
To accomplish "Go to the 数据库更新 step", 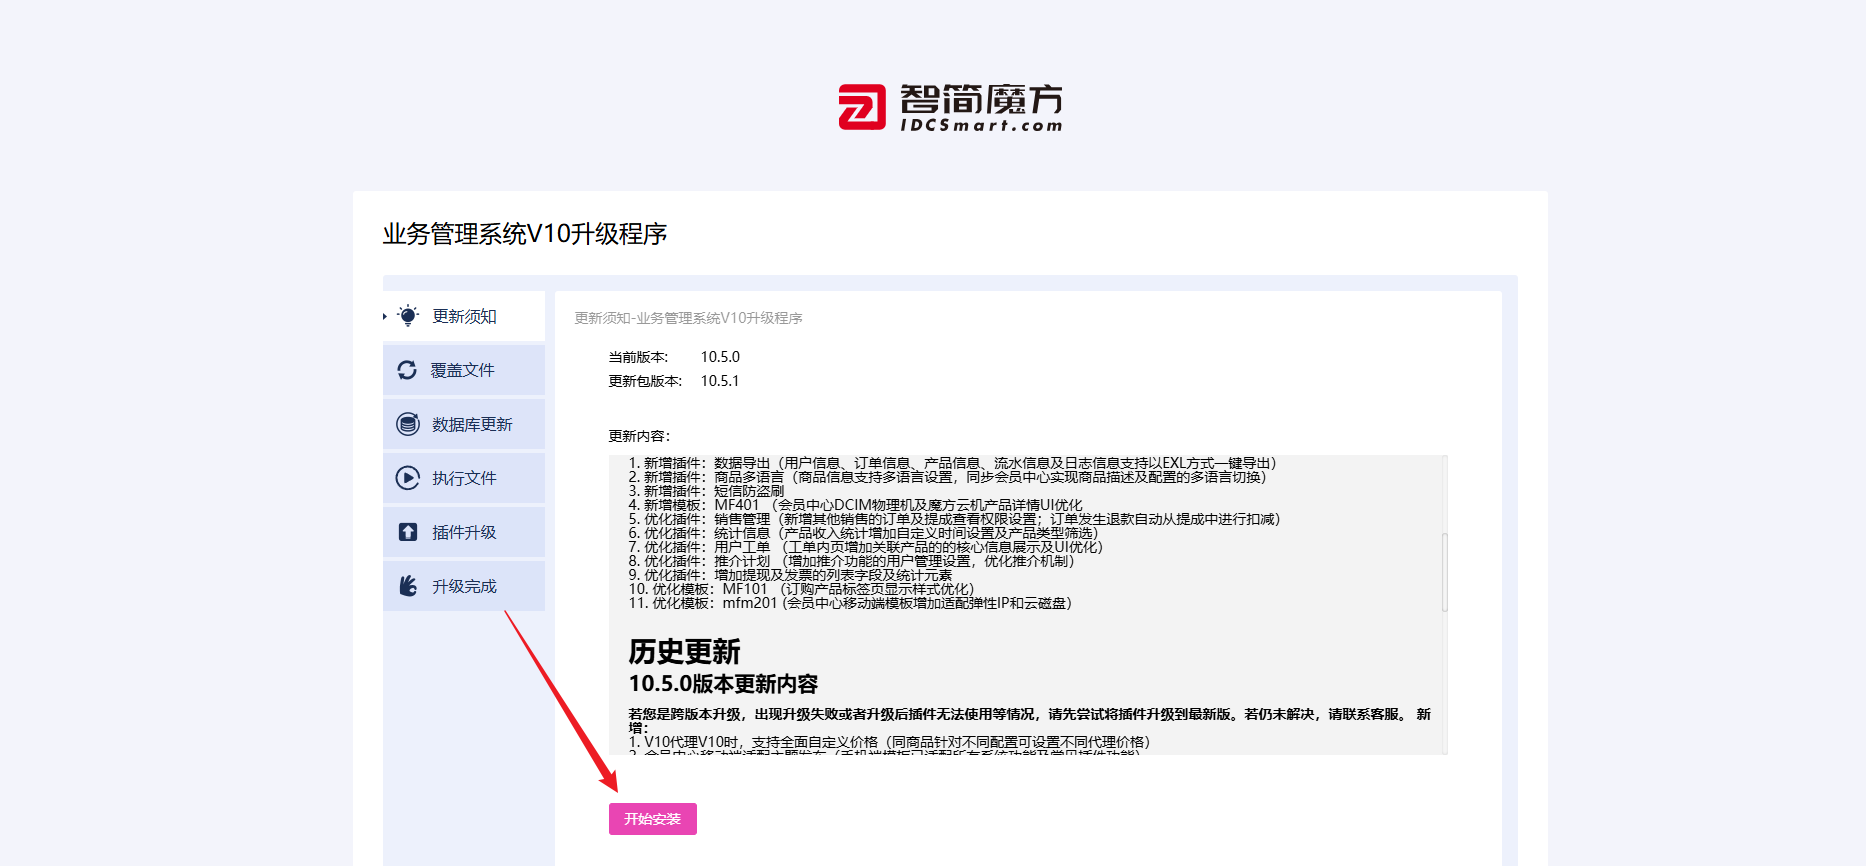I will pyautogui.click(x=464, y=424).
